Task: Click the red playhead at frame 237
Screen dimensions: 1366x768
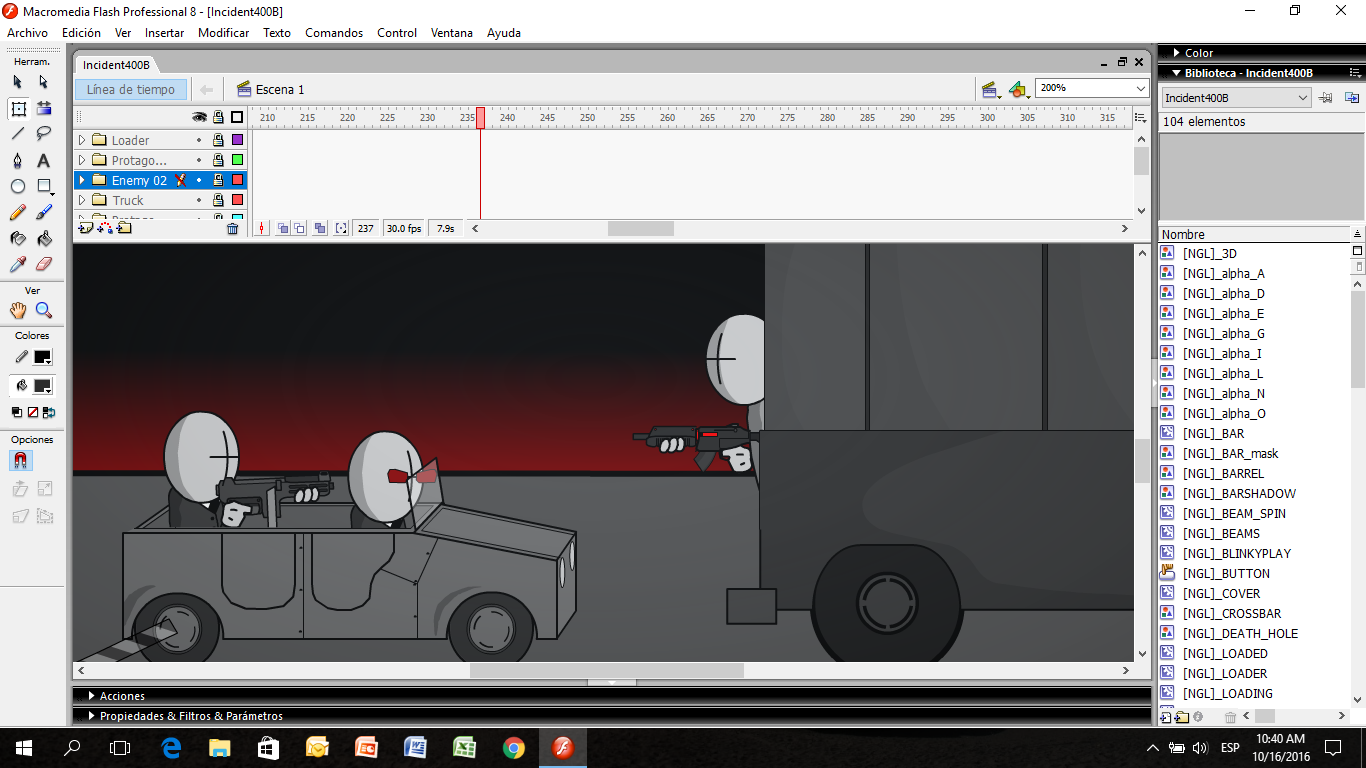Action: click(x=480, y=118)
